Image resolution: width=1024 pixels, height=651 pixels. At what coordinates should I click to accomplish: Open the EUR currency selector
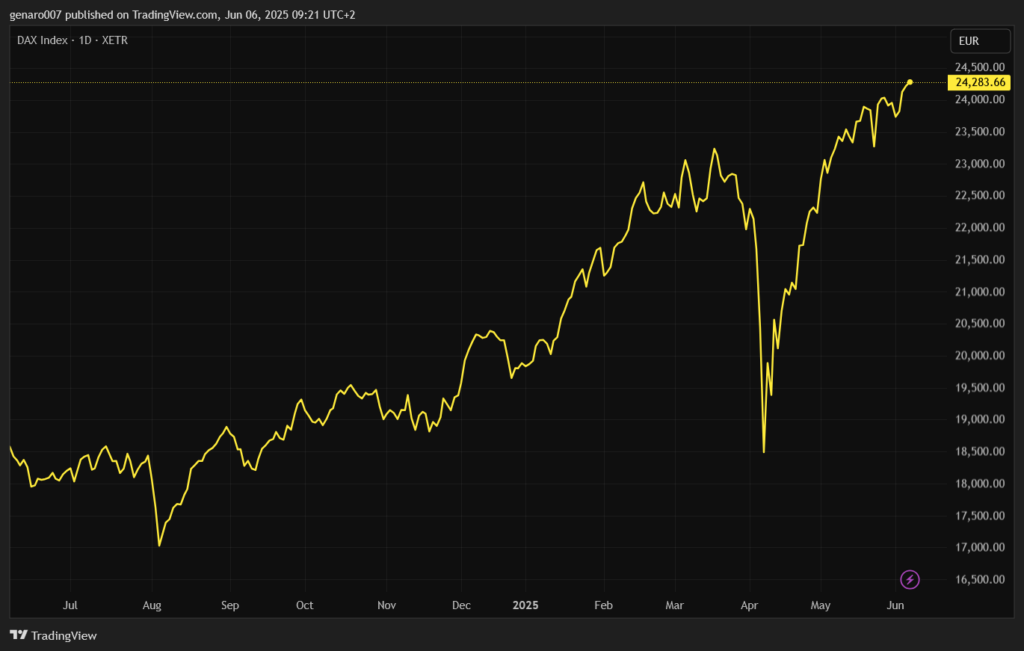click(x=980, y=41)
